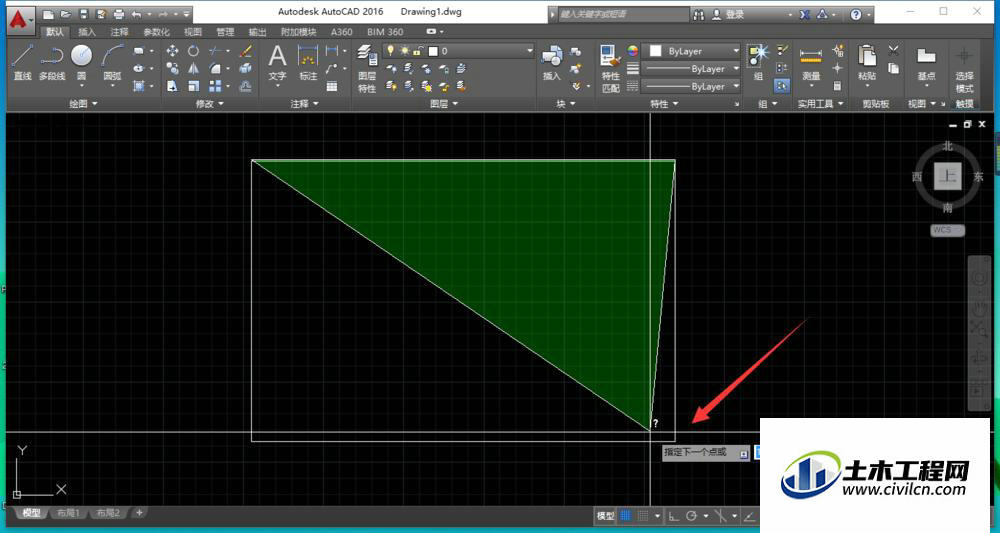Click the Measure (测量) tool
This screenshot has height=533, width=1000.
tap(811, 63)
